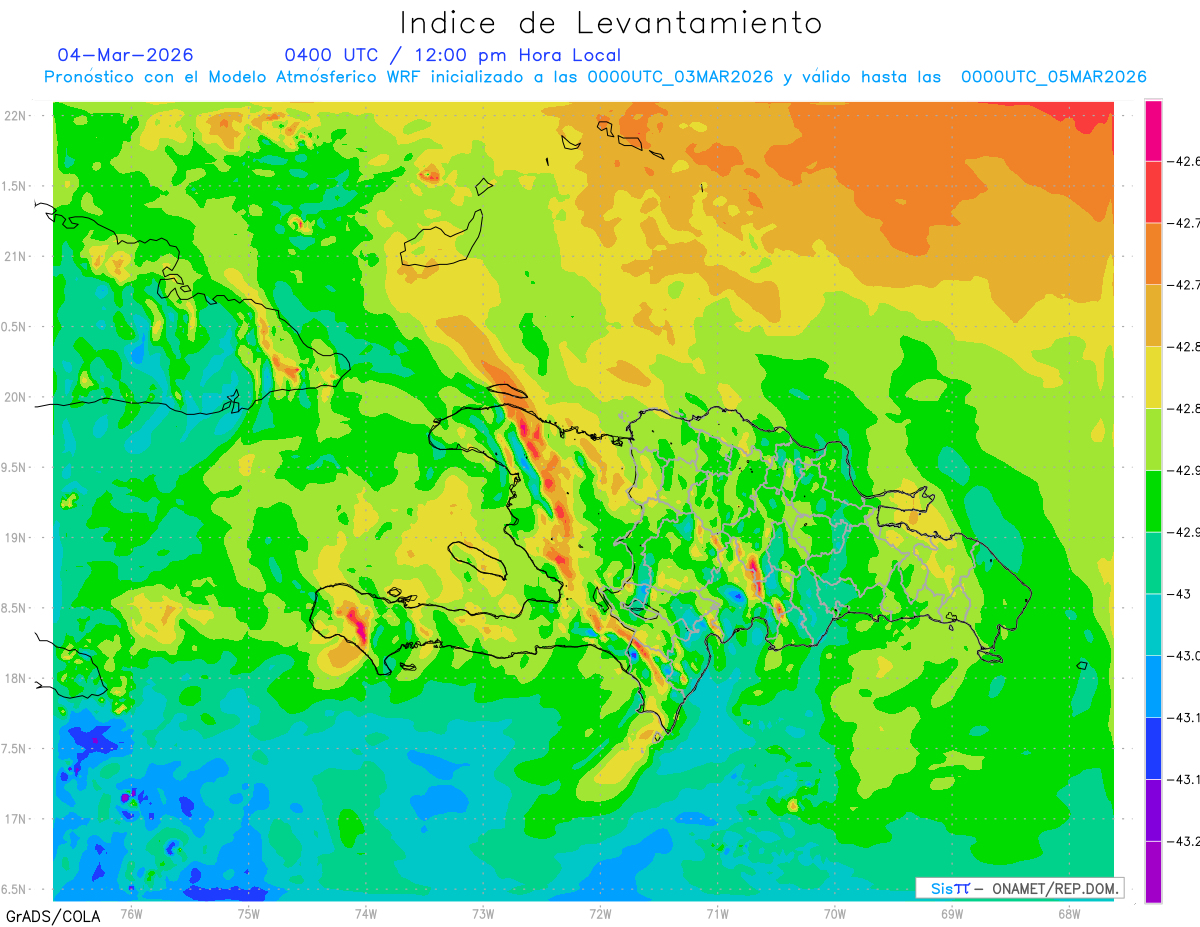Screen dimensions: 1200x927
Task: Select the date text "04-Mar-2026"
Action: tap(126, 55)
